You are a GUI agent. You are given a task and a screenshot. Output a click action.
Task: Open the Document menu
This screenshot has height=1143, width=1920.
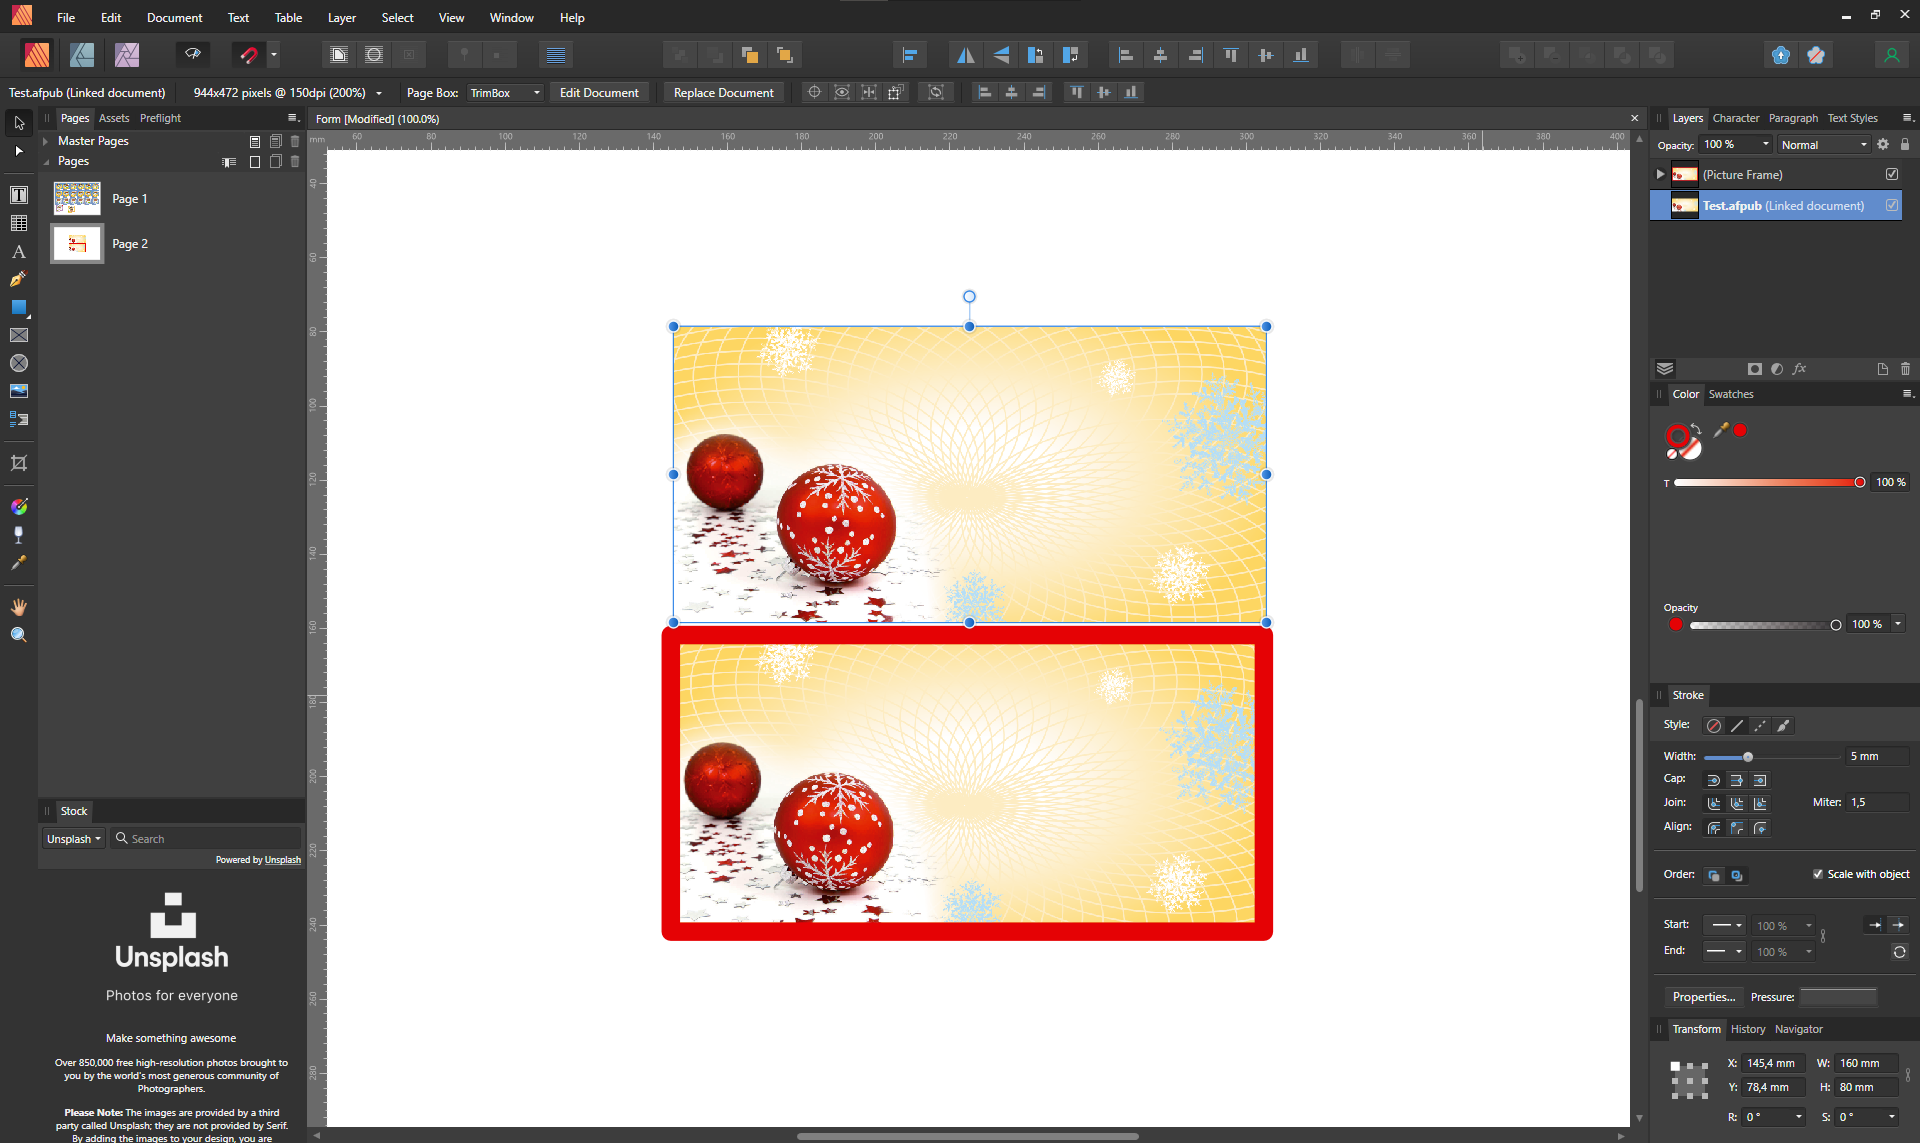tap(174, 18)
